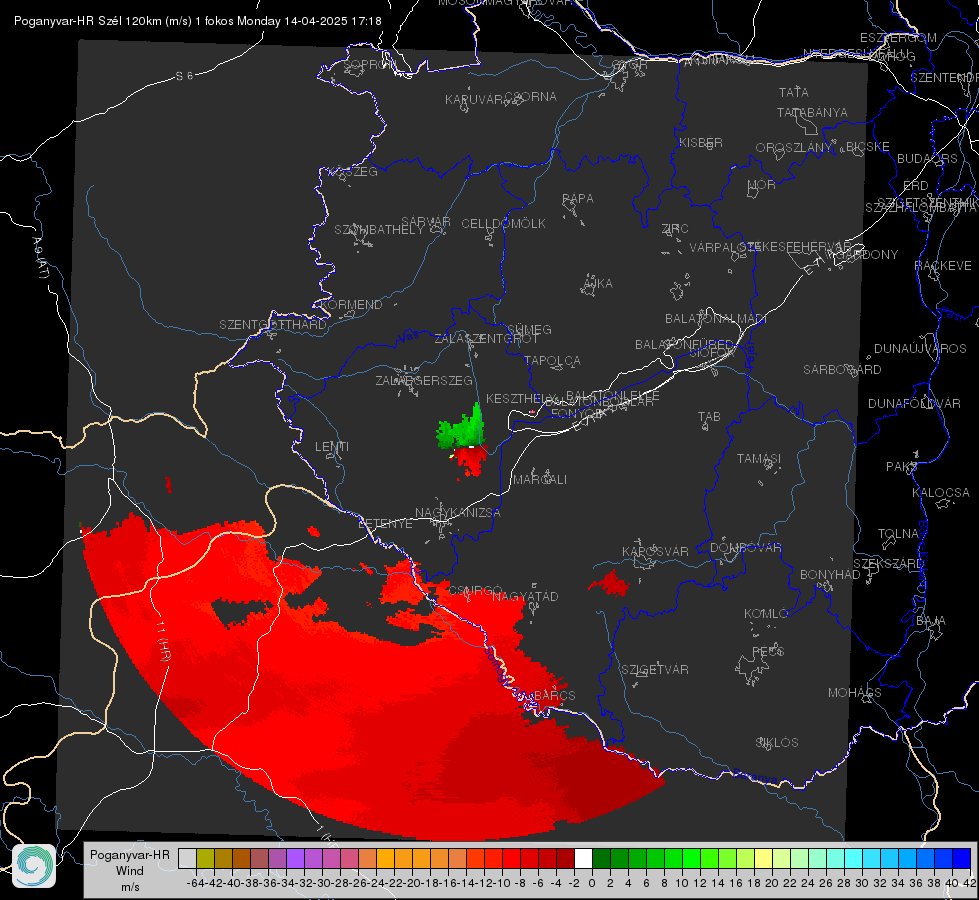Click the 'Poganyvar-HR Wind m/s' legend label
979x900 pixels.
tap(130, 871)
